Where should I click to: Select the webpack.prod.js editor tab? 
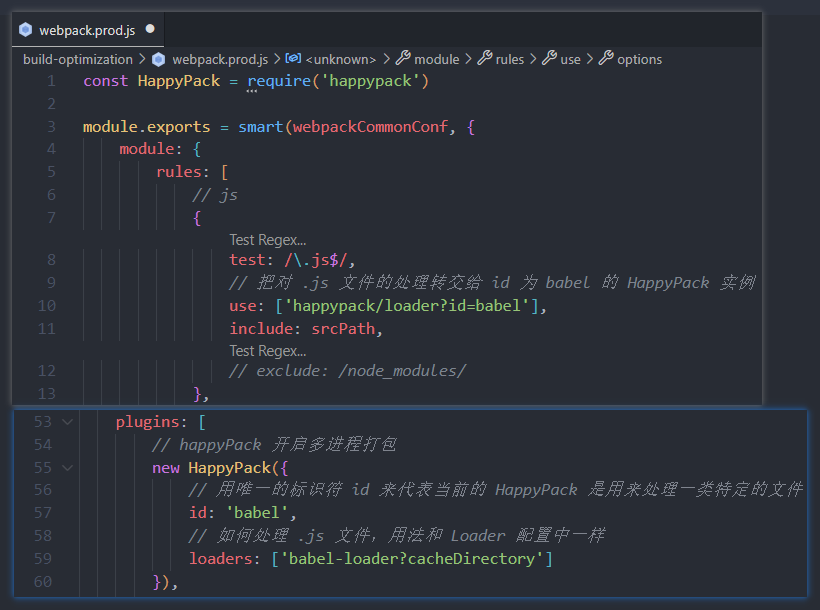(x=88, y=30)
